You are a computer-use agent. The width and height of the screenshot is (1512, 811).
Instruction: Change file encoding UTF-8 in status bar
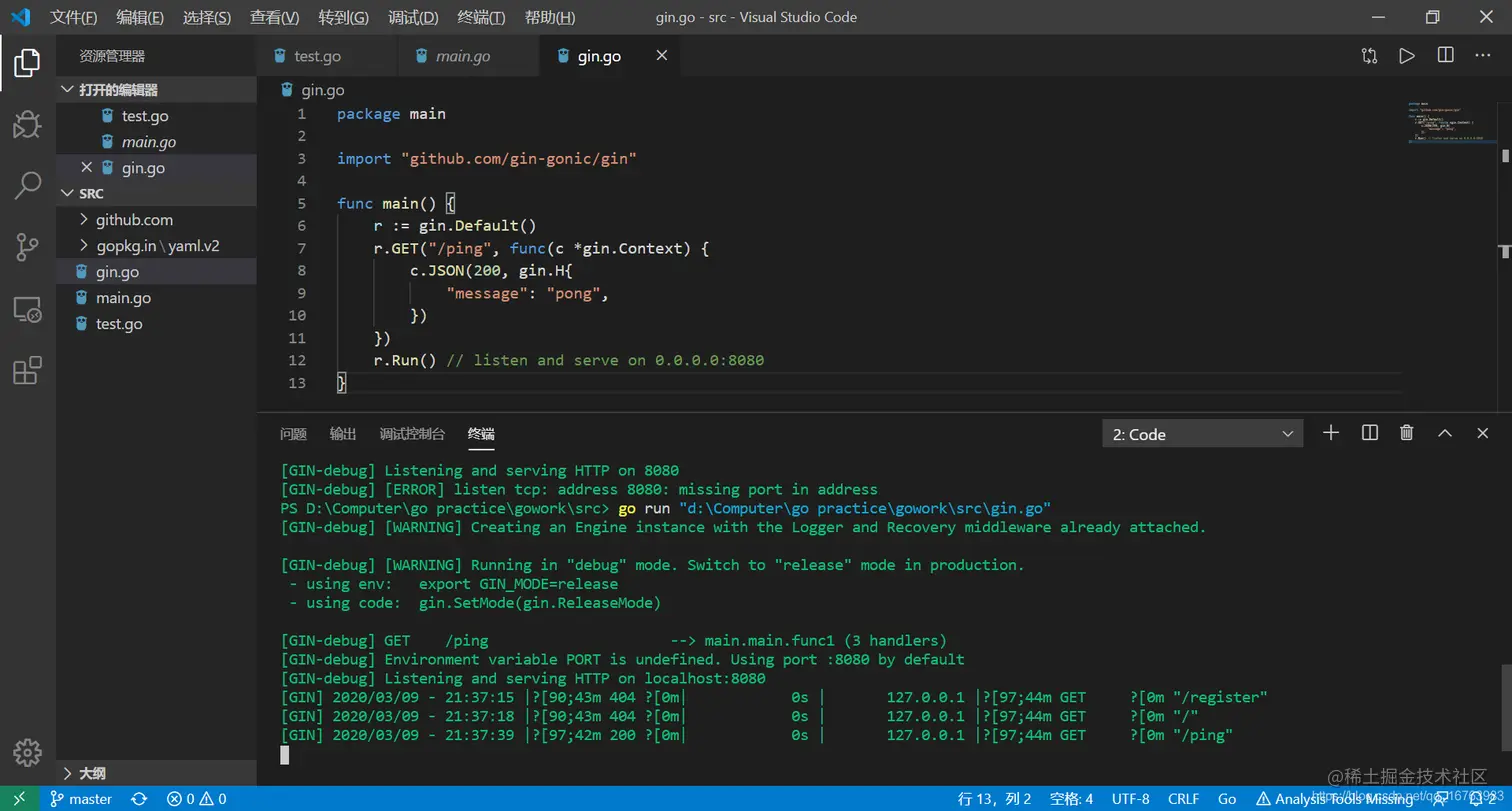click(1130, 799)
